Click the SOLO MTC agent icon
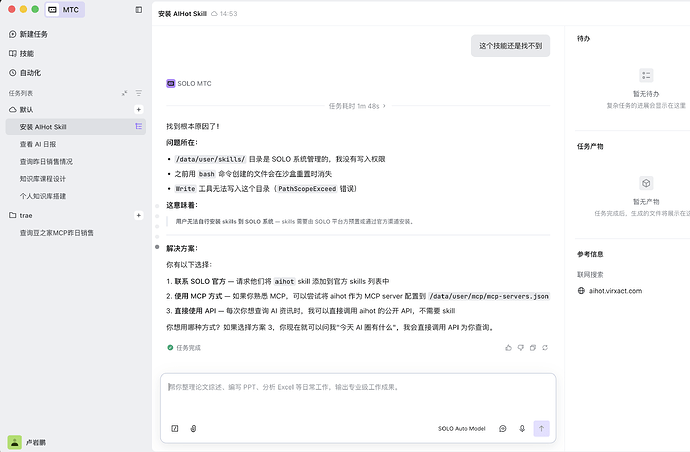This screenshot has height=452, width=690. (x=171, y=84)
